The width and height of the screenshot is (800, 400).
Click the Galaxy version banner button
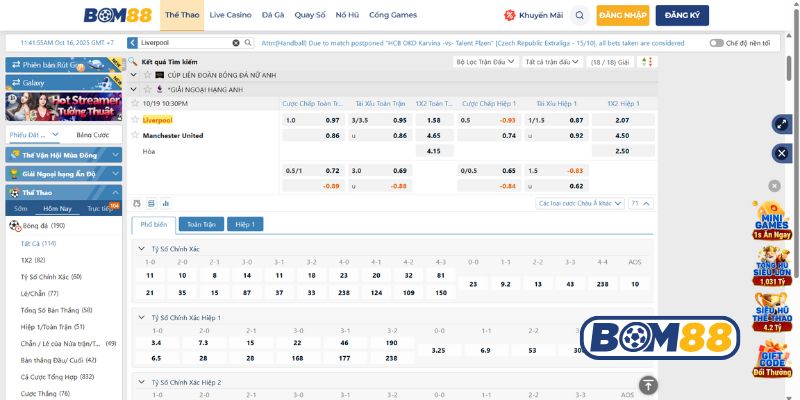[64, 82]
